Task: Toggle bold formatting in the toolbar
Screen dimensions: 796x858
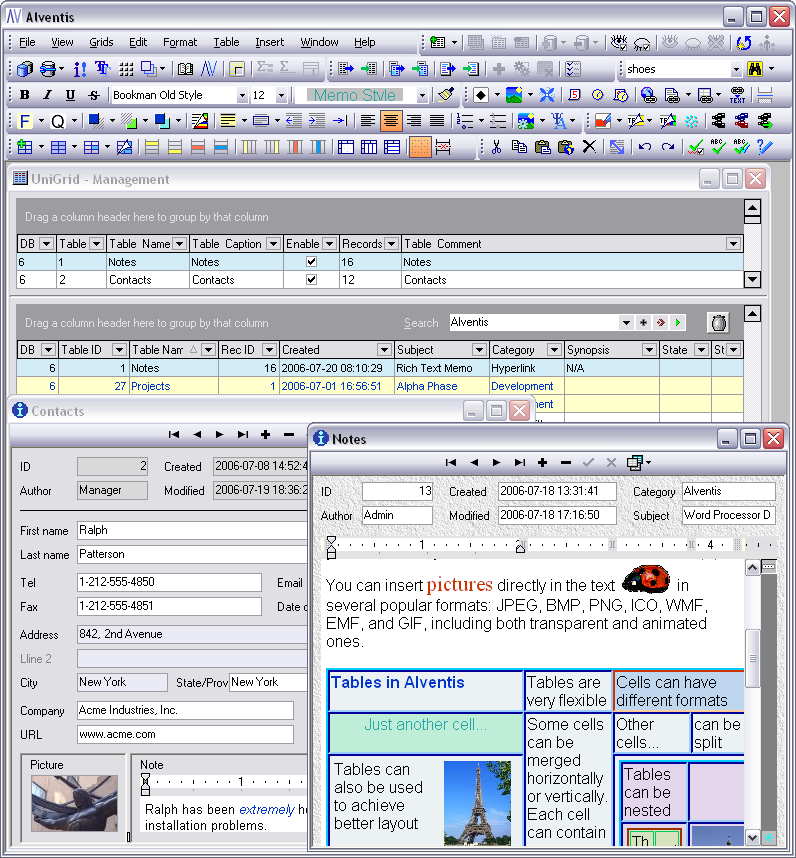Action: [x=24, y=95]
